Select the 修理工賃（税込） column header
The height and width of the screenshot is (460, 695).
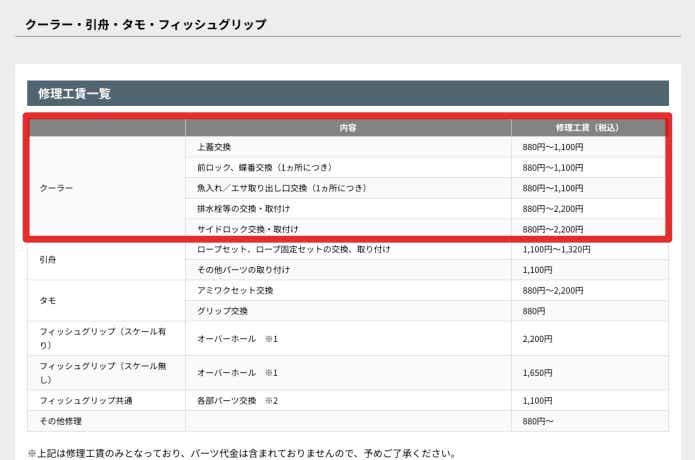coord(588,128)
